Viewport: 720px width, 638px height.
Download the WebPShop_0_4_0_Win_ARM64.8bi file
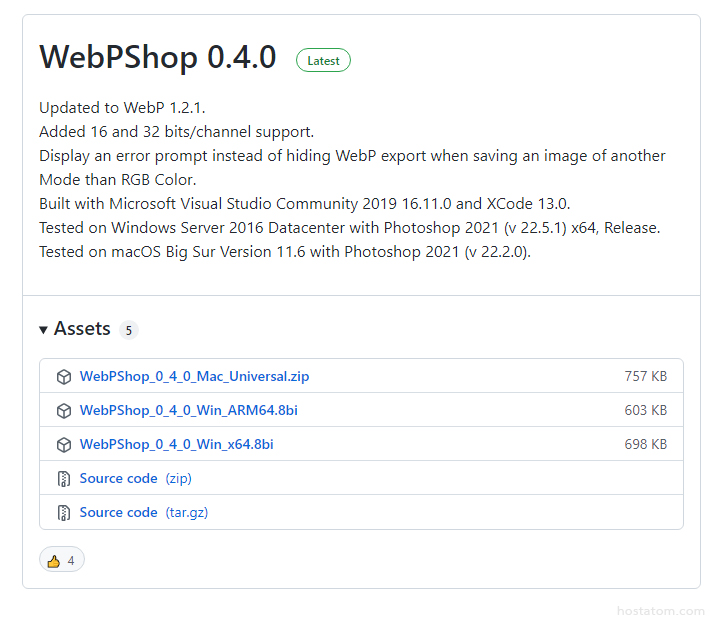[188, 411]
